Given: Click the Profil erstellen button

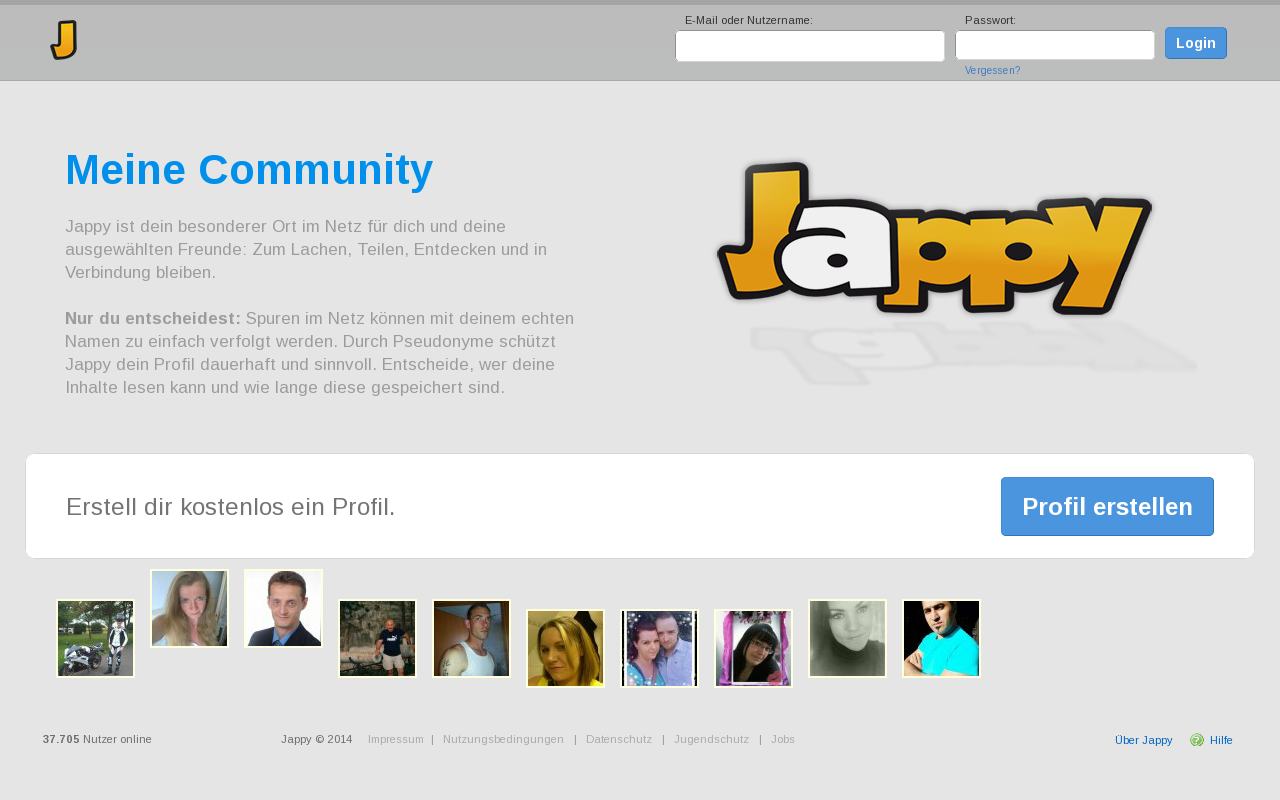Looking at the screenshot, I should point(1107,506).
